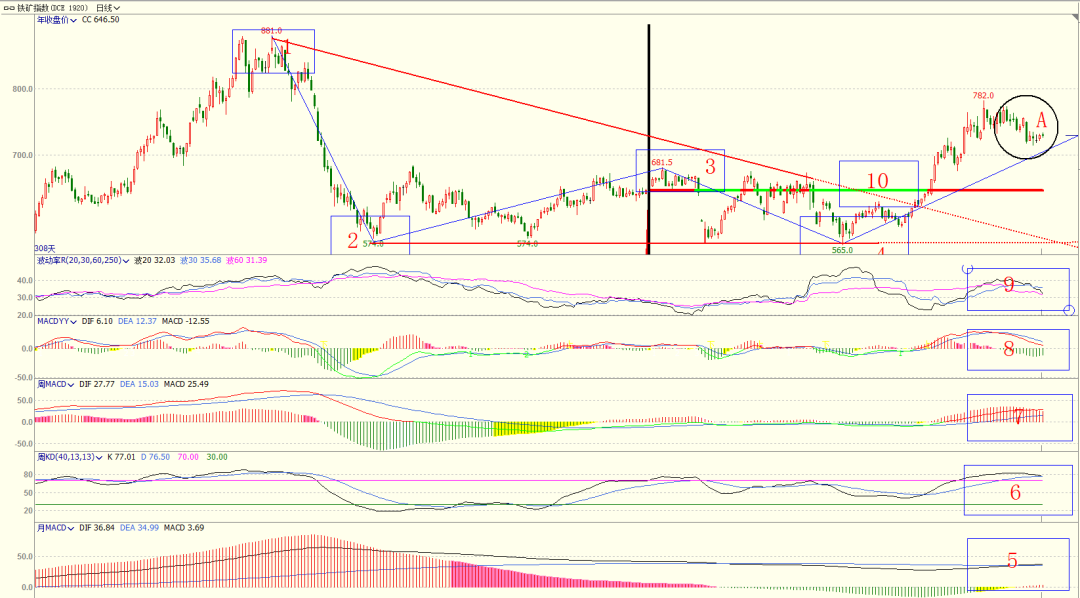
Task: Open the 周MACD indicator dropdown
Action: point(54,384)
